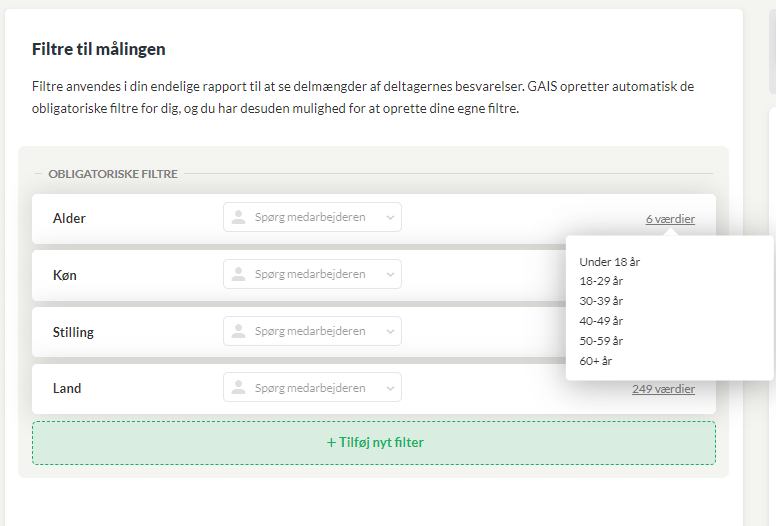Select 'Under 18 år' in the values popup
Image resolution: width=776 pixels, height=526 pixels.
click(610, 262)
